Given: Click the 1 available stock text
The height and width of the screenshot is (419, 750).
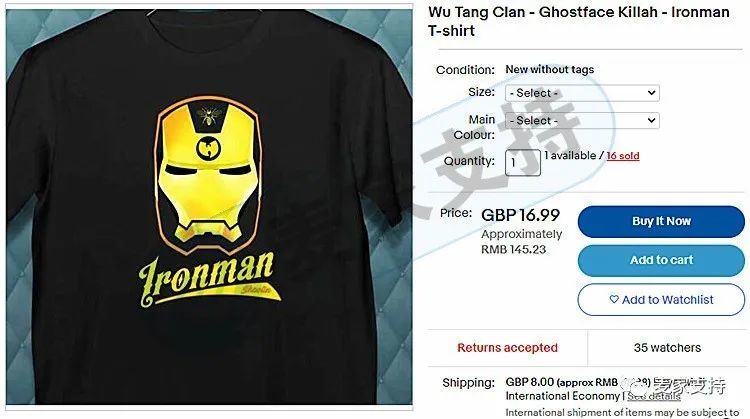Looking at the screenshot, I should point(570,155).
